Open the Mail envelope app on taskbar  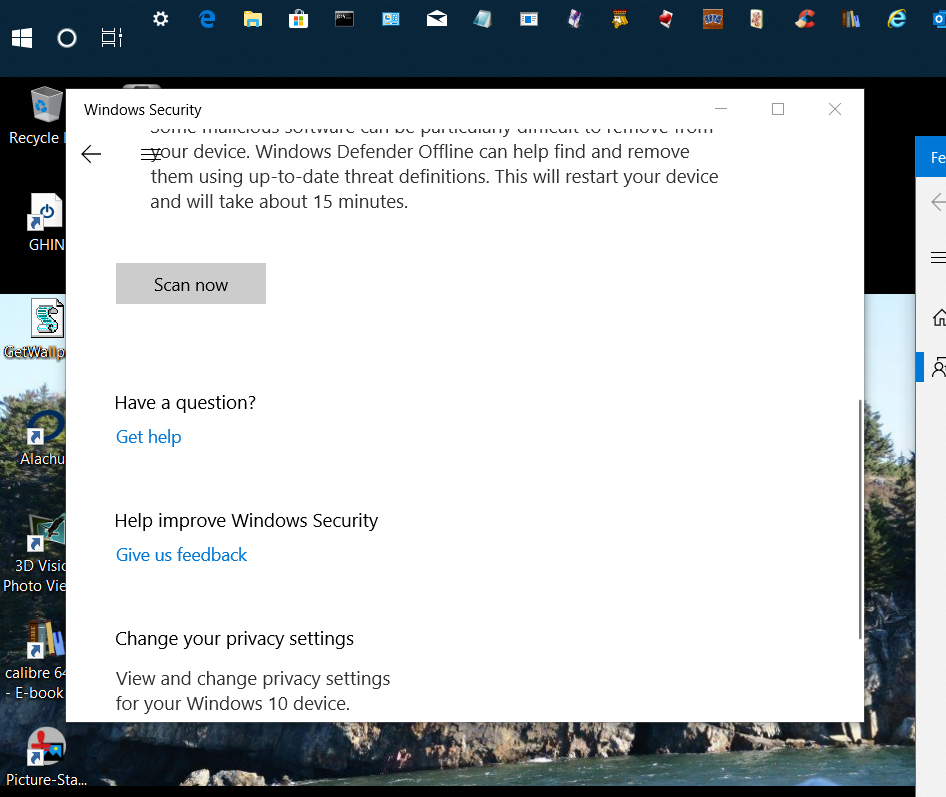coord(437,19)
